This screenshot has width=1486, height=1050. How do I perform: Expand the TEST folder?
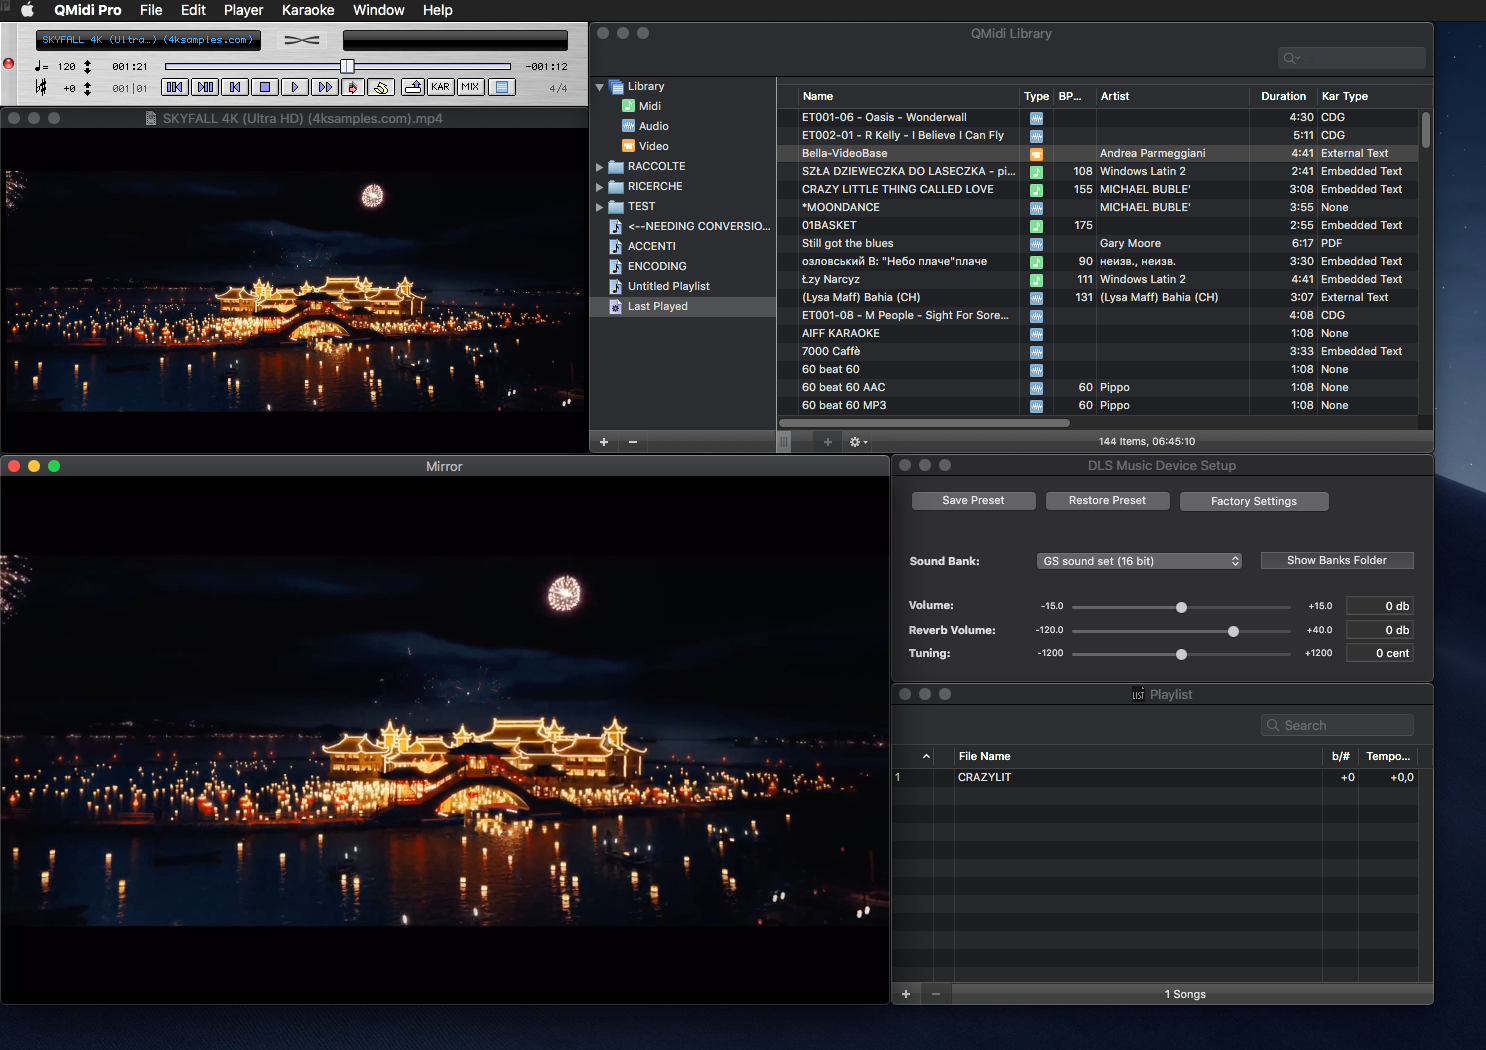600,207
